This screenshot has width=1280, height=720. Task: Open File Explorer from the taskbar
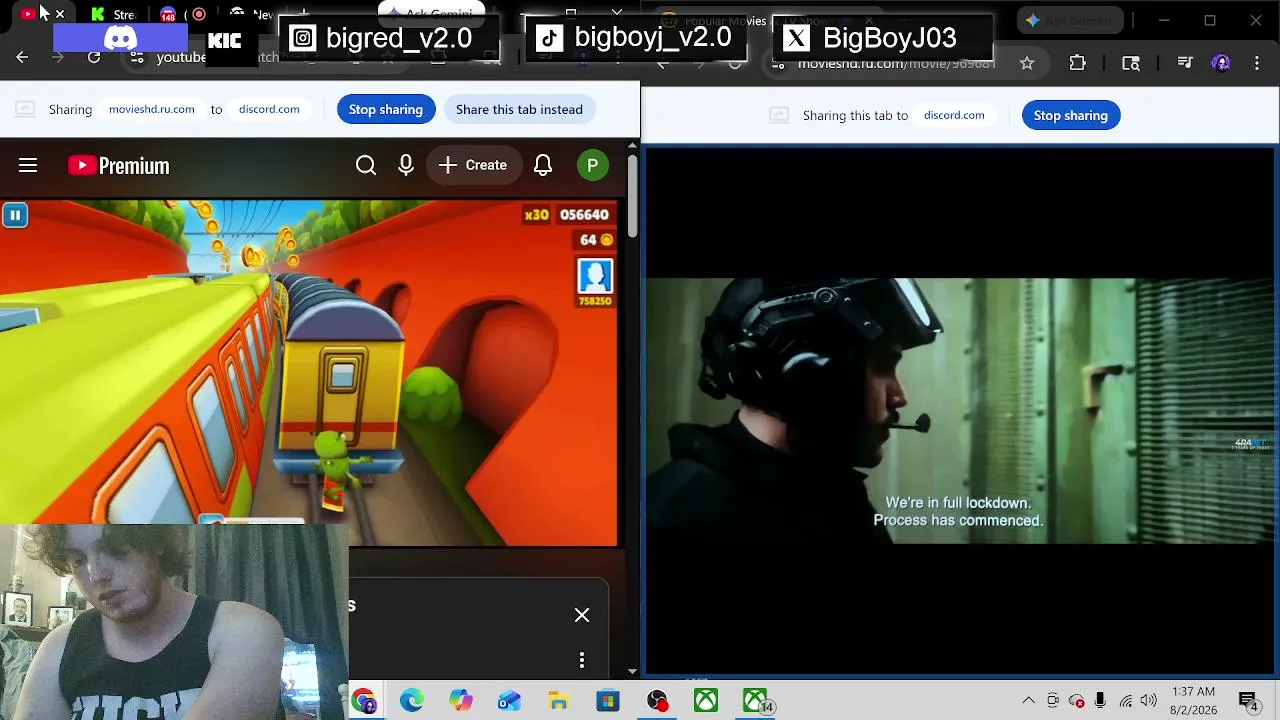click(558, 701)
